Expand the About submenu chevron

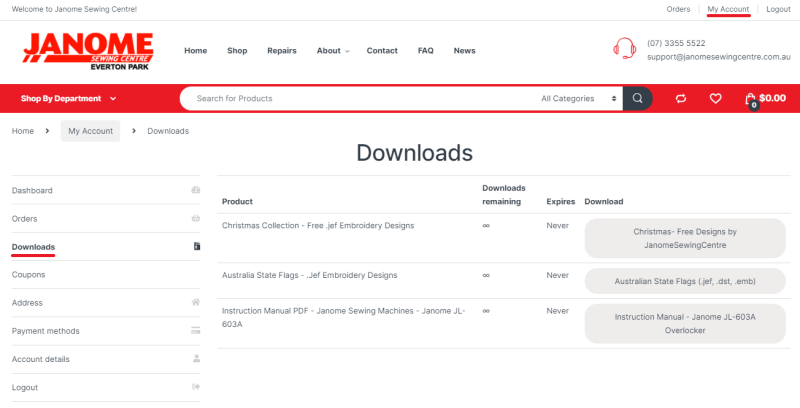coord(347,51)
